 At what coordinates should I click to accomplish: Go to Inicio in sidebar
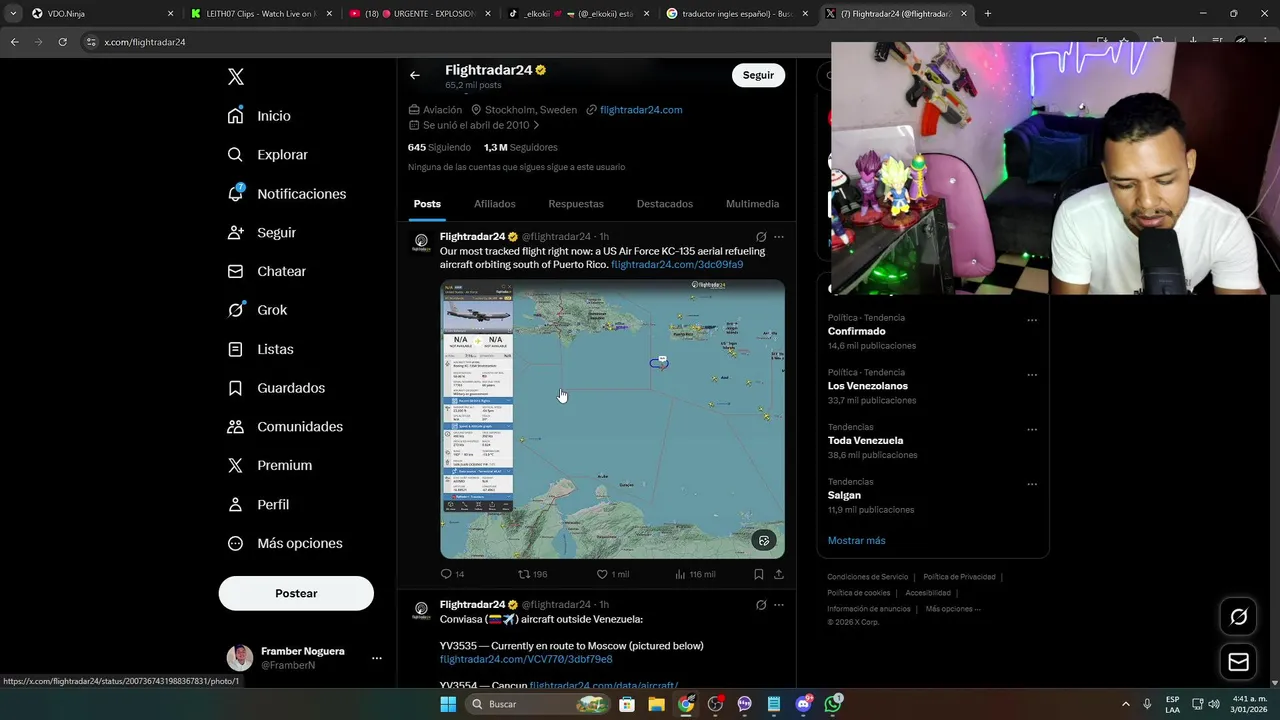click(259, 116)
